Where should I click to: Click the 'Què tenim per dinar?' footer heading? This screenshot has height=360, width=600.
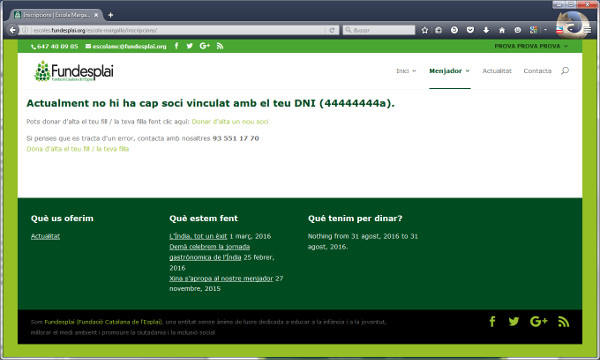pyautogui.click(x=355, y=218)
